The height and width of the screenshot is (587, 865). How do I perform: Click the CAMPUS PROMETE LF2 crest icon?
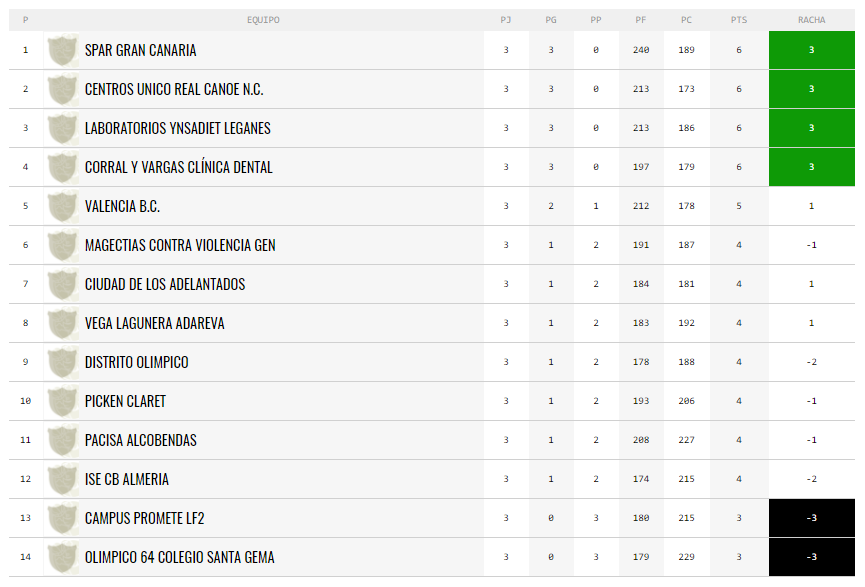[62, 518]
